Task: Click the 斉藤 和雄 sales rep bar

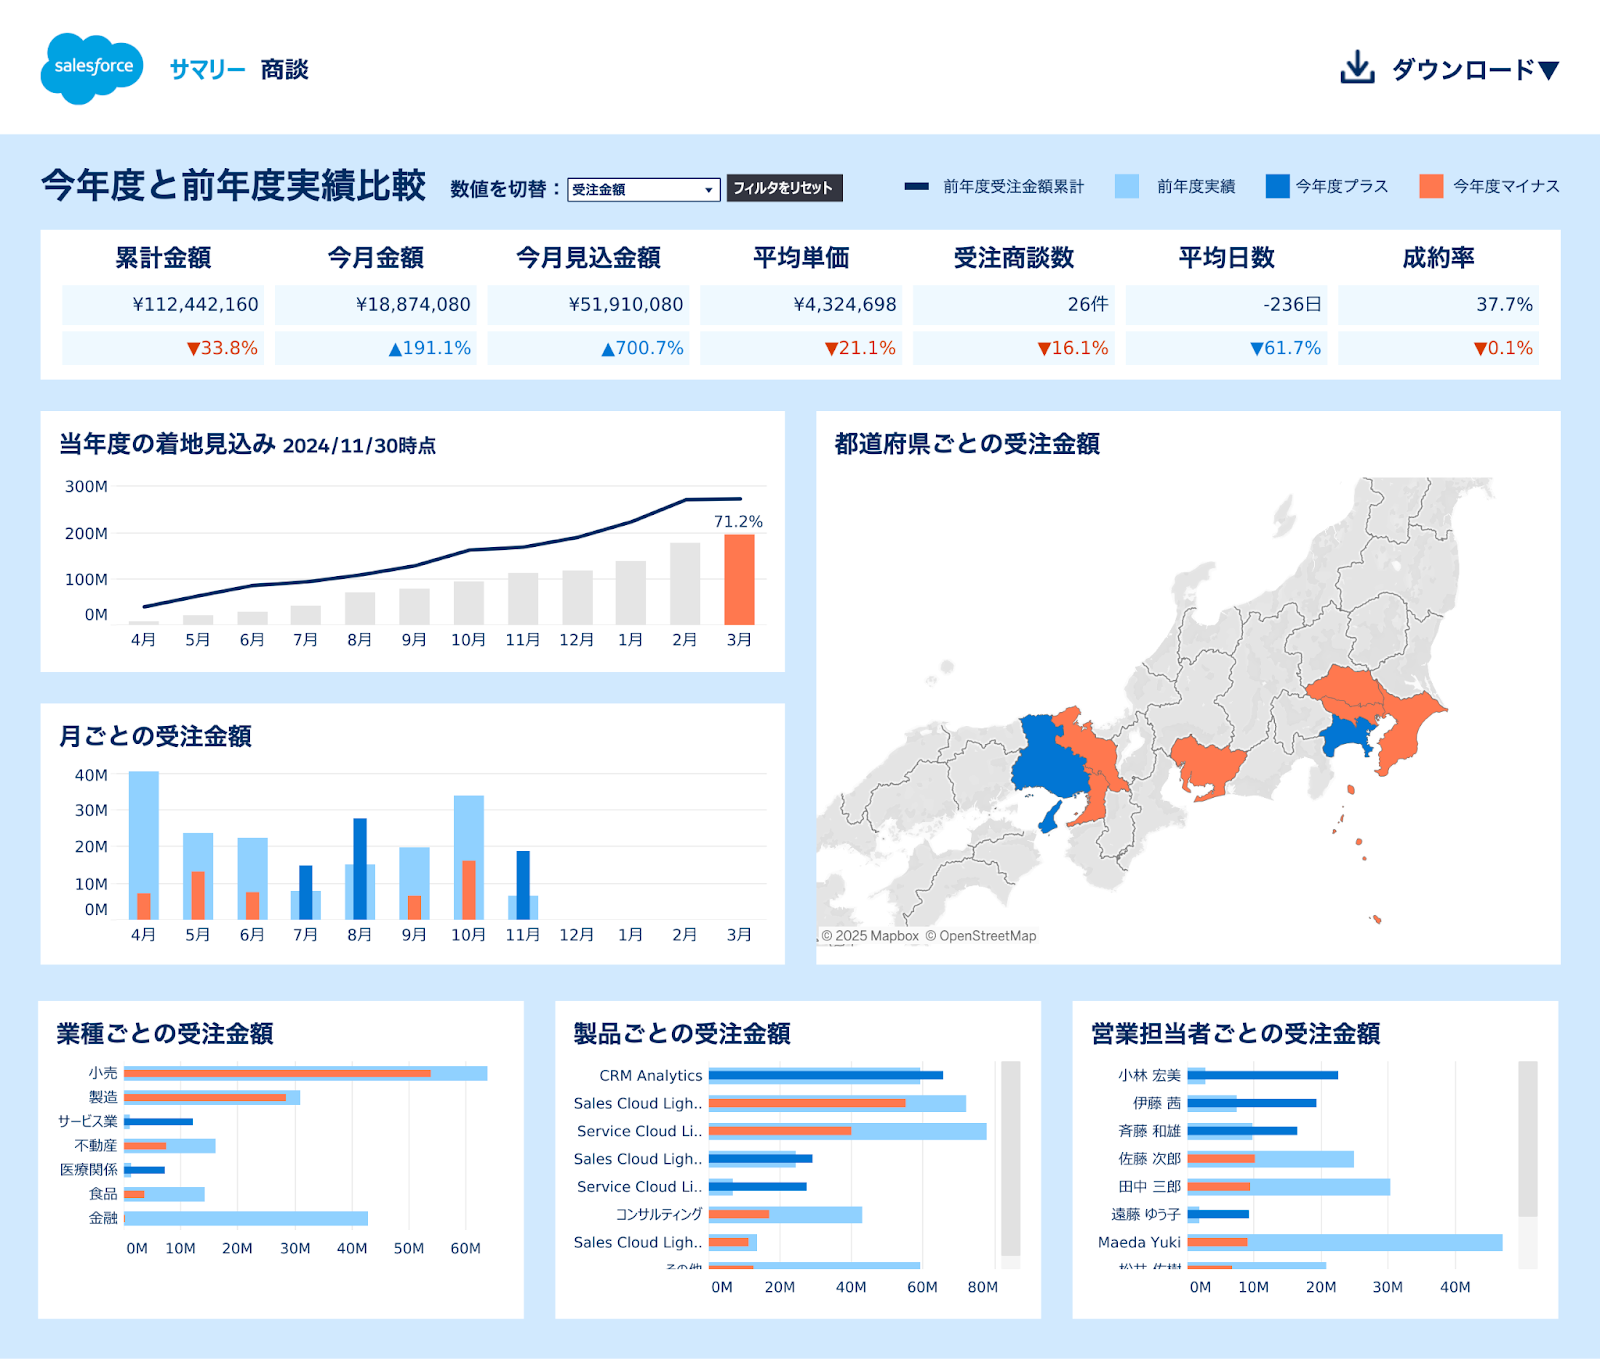Action: 1242,1131
